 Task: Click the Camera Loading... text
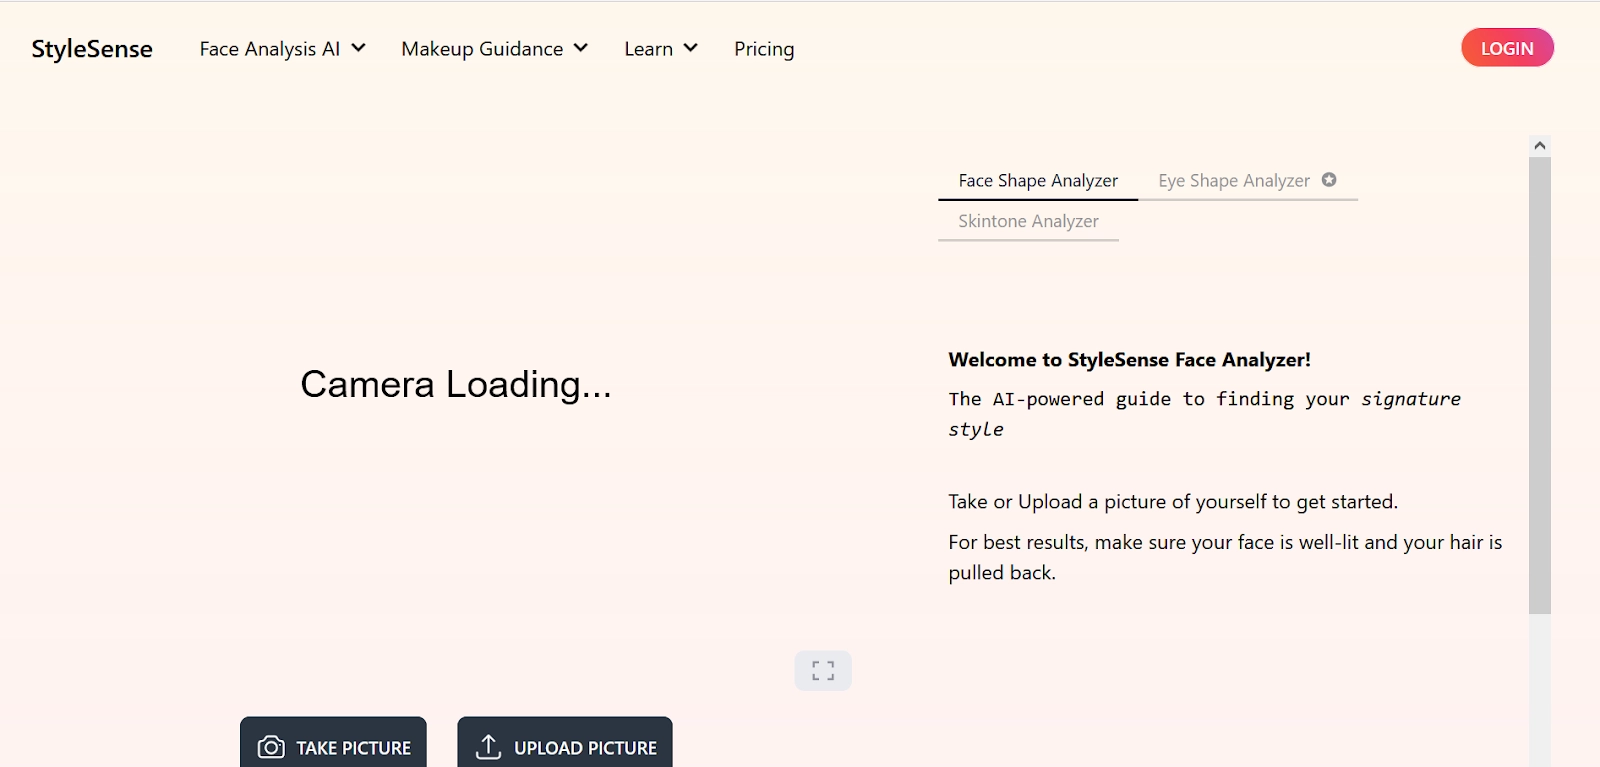(456, 384)
